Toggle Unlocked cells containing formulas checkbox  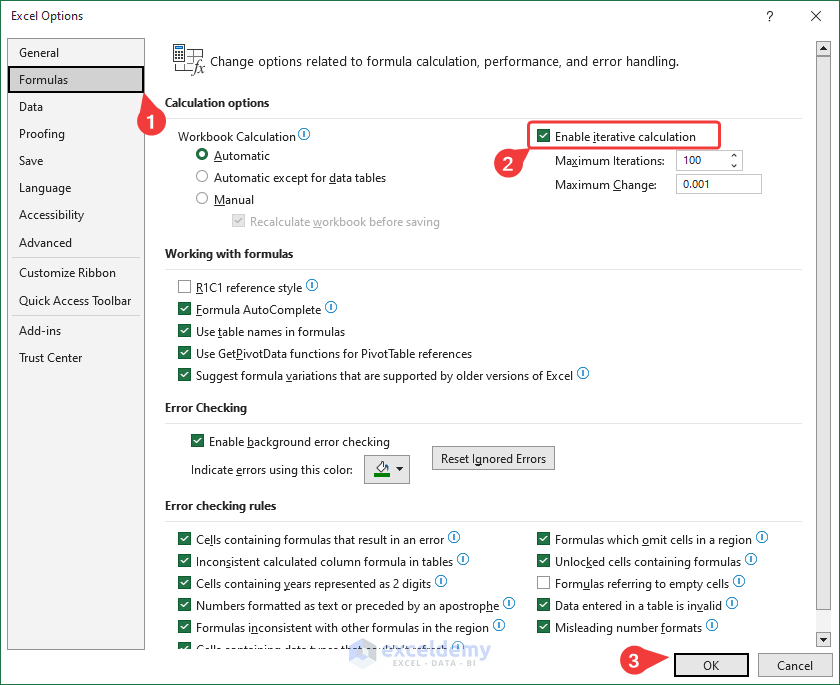click(543, 561)
